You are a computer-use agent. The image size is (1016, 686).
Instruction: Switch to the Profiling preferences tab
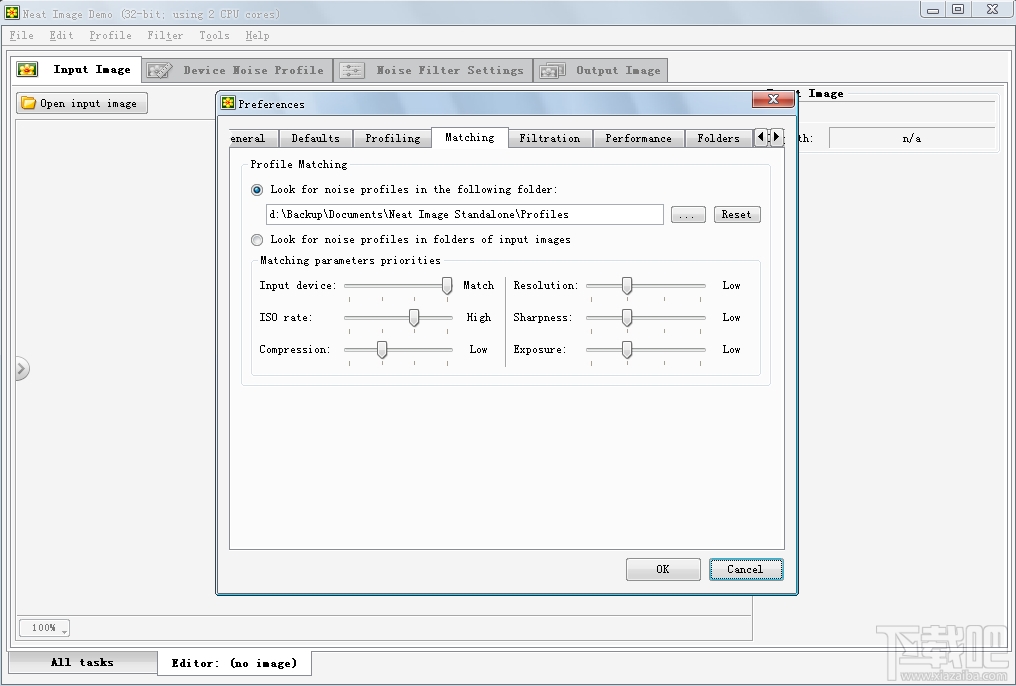[393, 138]
